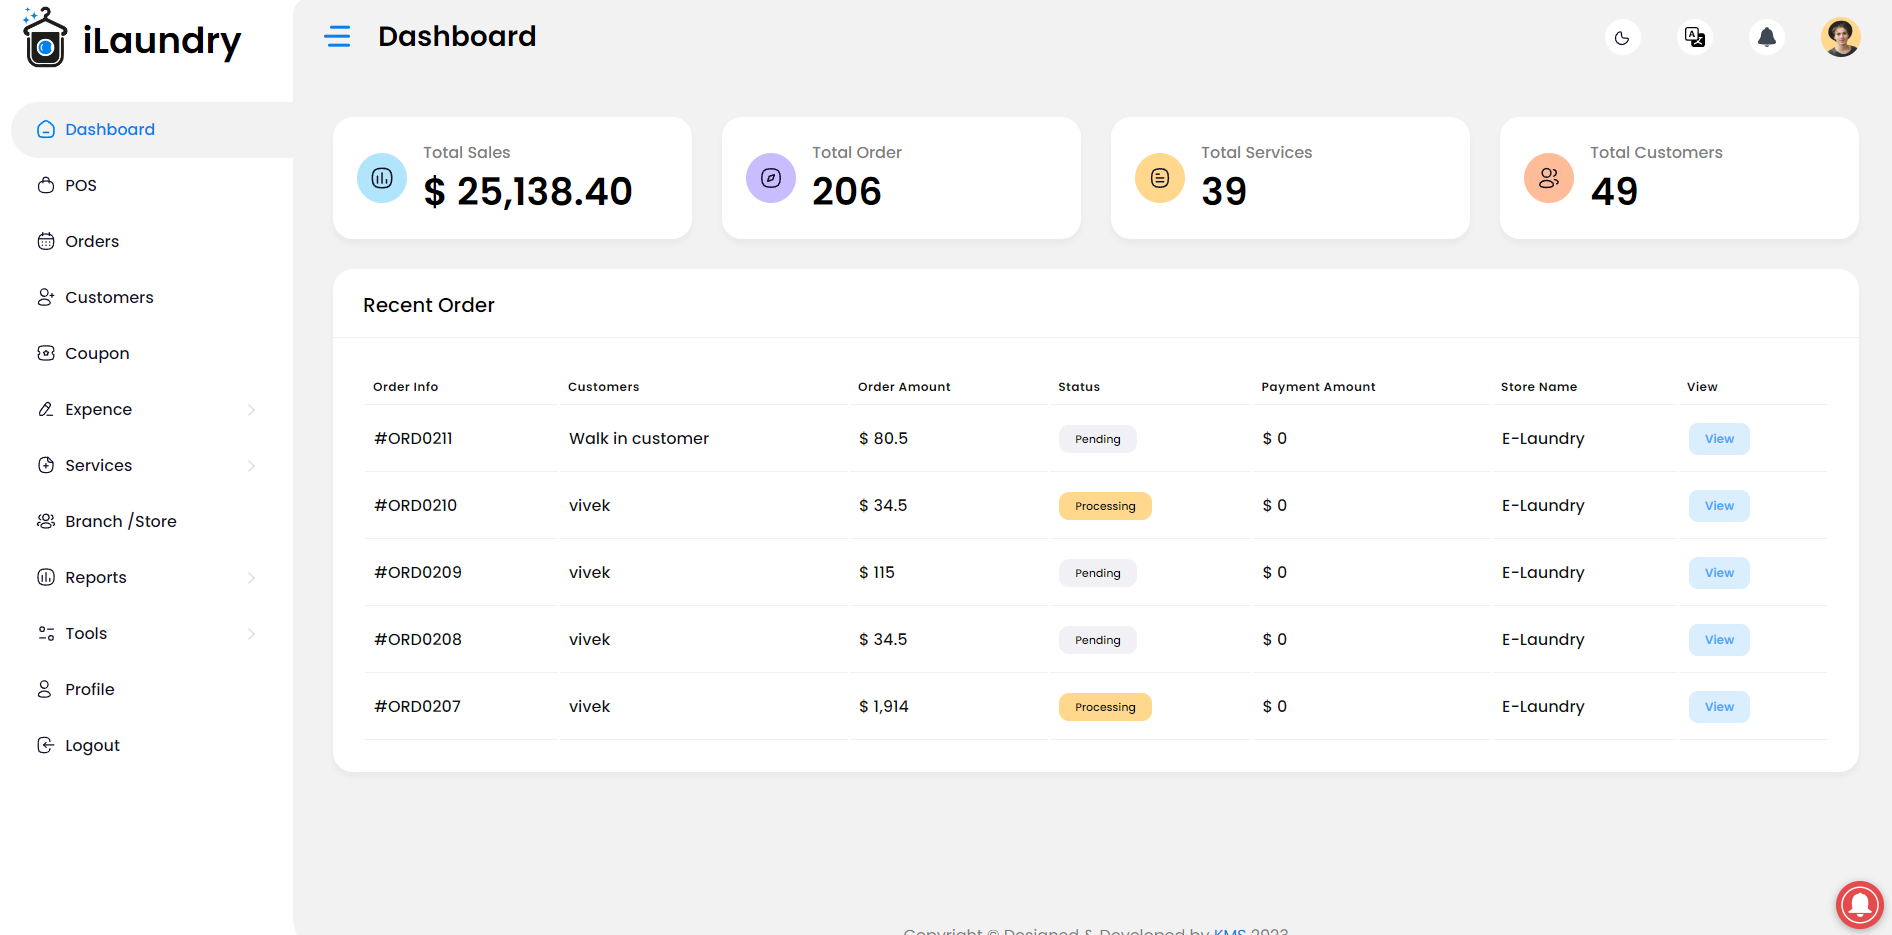Click the Total Customers people icon

(x=1549, y=178)
